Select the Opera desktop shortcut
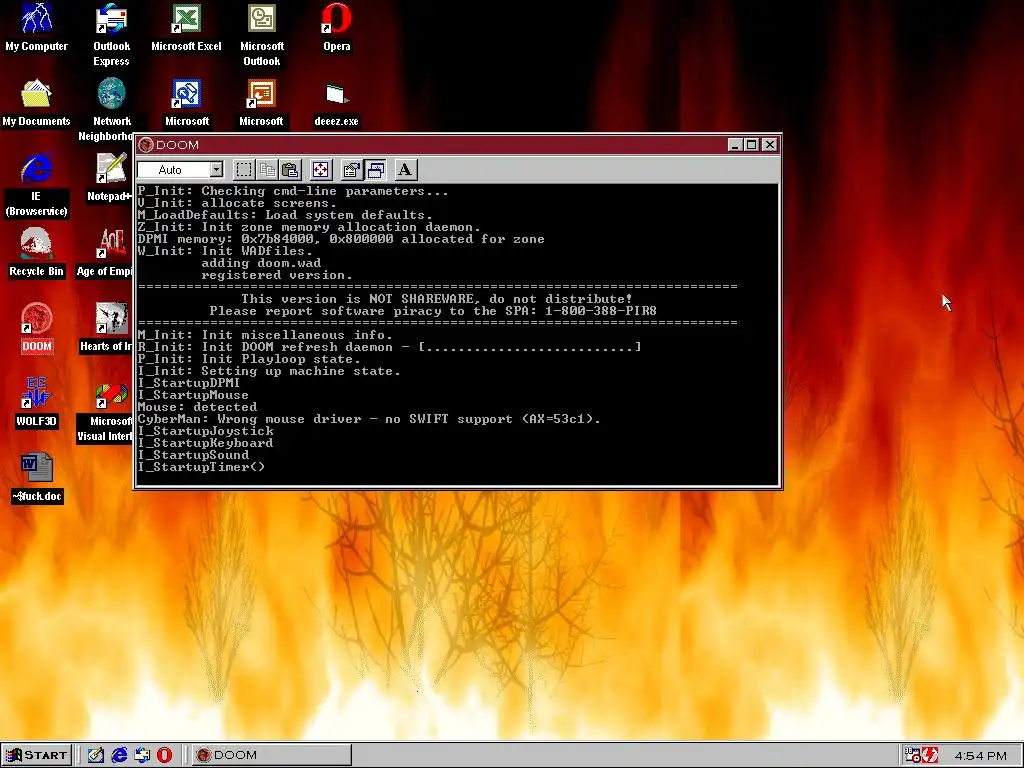This screenshot has width=1024, height=768. coord(336,27)
